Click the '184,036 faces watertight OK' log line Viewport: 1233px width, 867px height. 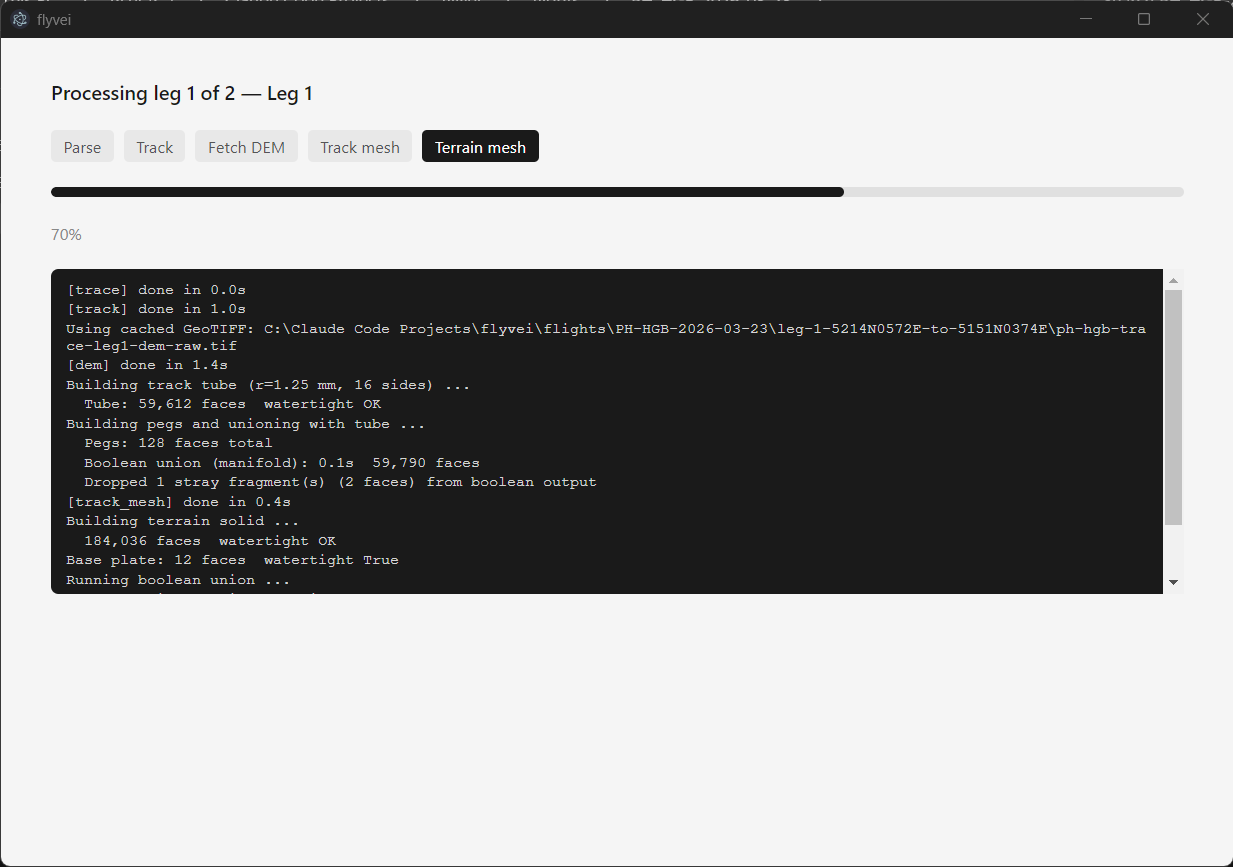click(x=210, y=541)
